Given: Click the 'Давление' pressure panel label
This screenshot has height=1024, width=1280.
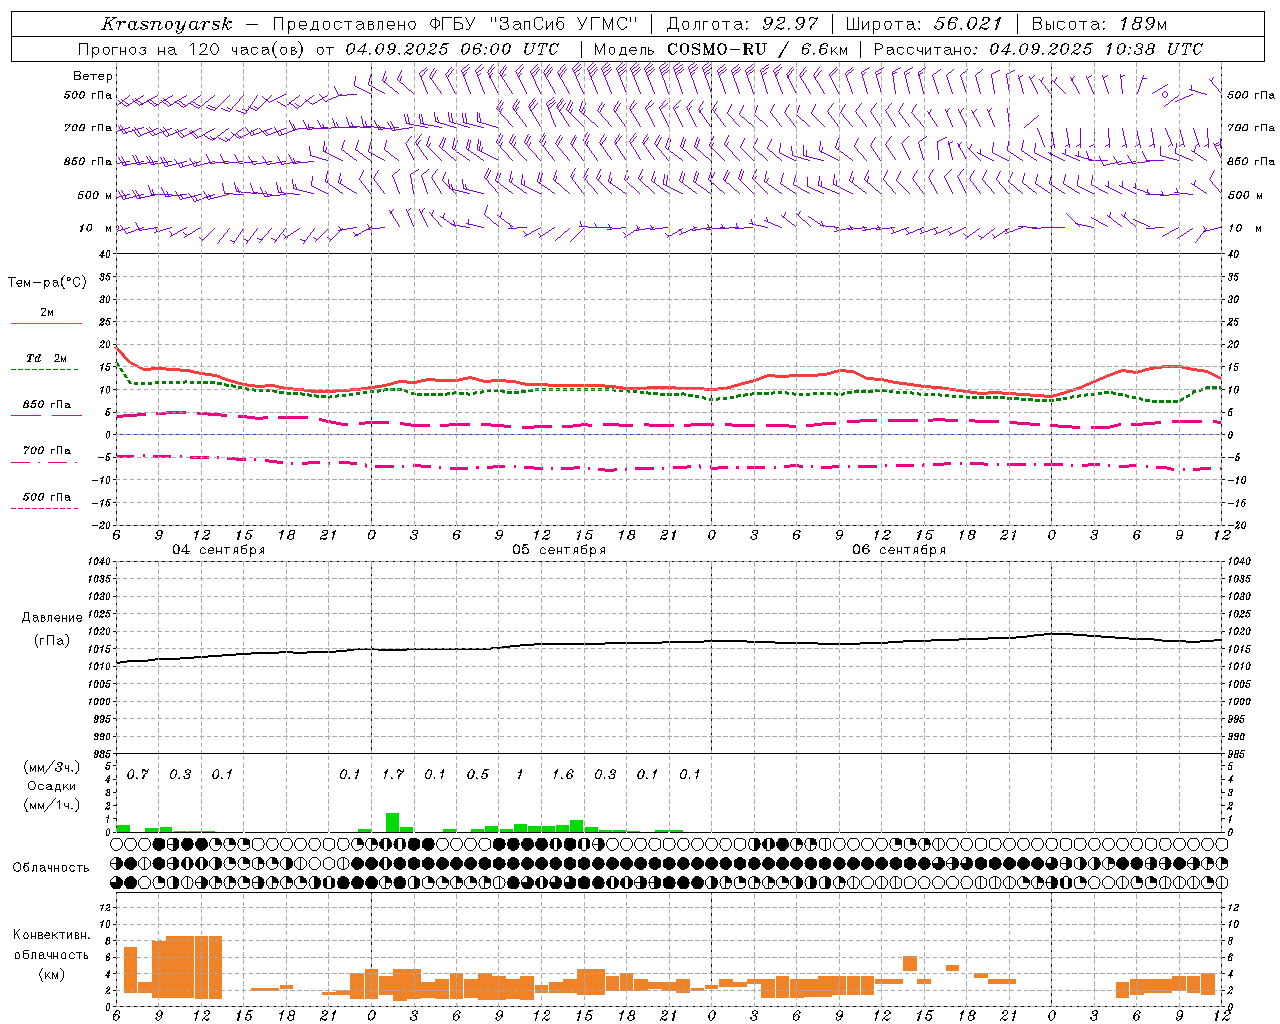Looking at the screenshot, I should 52,618.
